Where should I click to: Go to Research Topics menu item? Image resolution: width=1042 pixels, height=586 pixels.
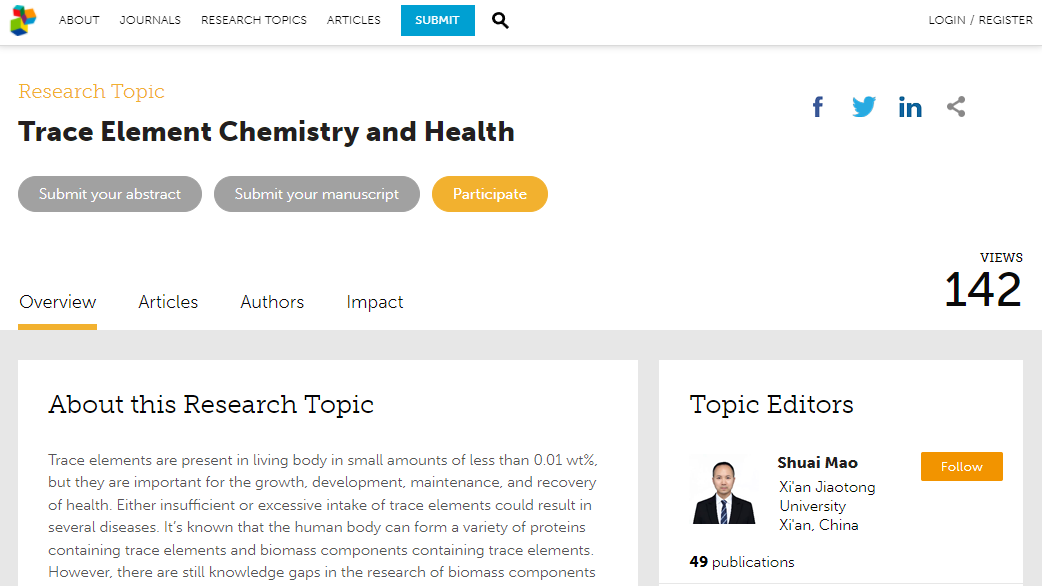(254, 20)
